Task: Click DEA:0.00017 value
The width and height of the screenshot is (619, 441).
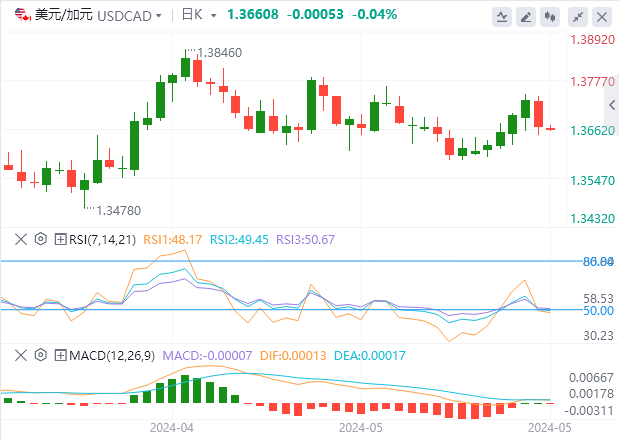Action: point(370,356)
